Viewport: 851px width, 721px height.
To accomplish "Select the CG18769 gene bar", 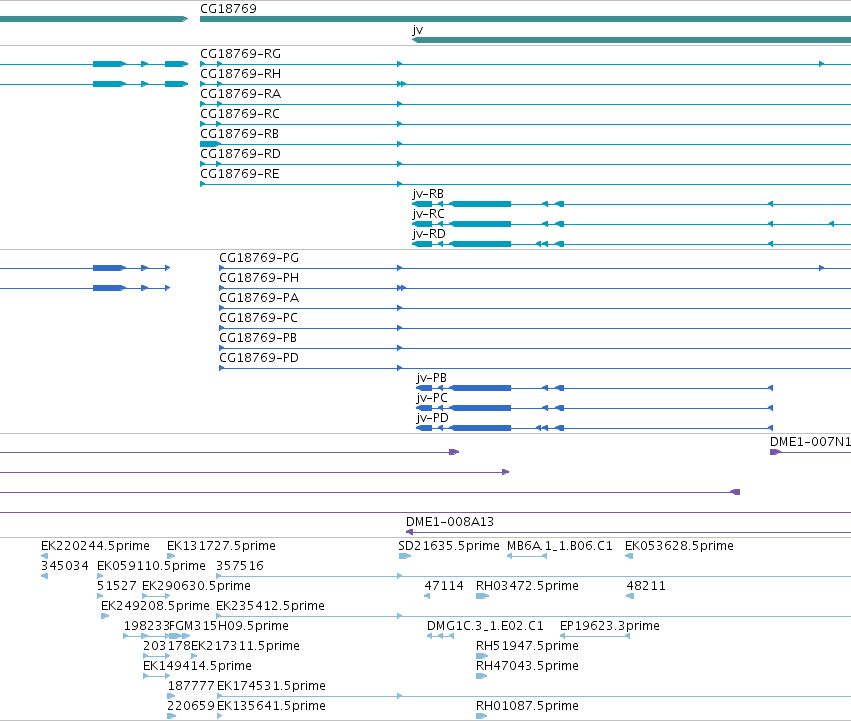I will tap(525, 19).
